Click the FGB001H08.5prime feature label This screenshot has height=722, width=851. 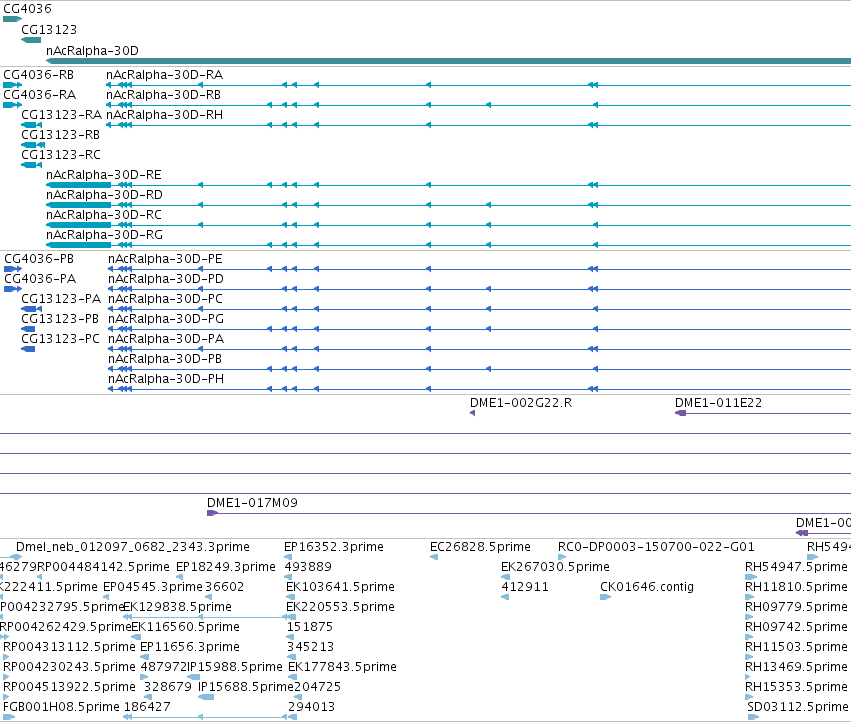(x=61, y=707)
